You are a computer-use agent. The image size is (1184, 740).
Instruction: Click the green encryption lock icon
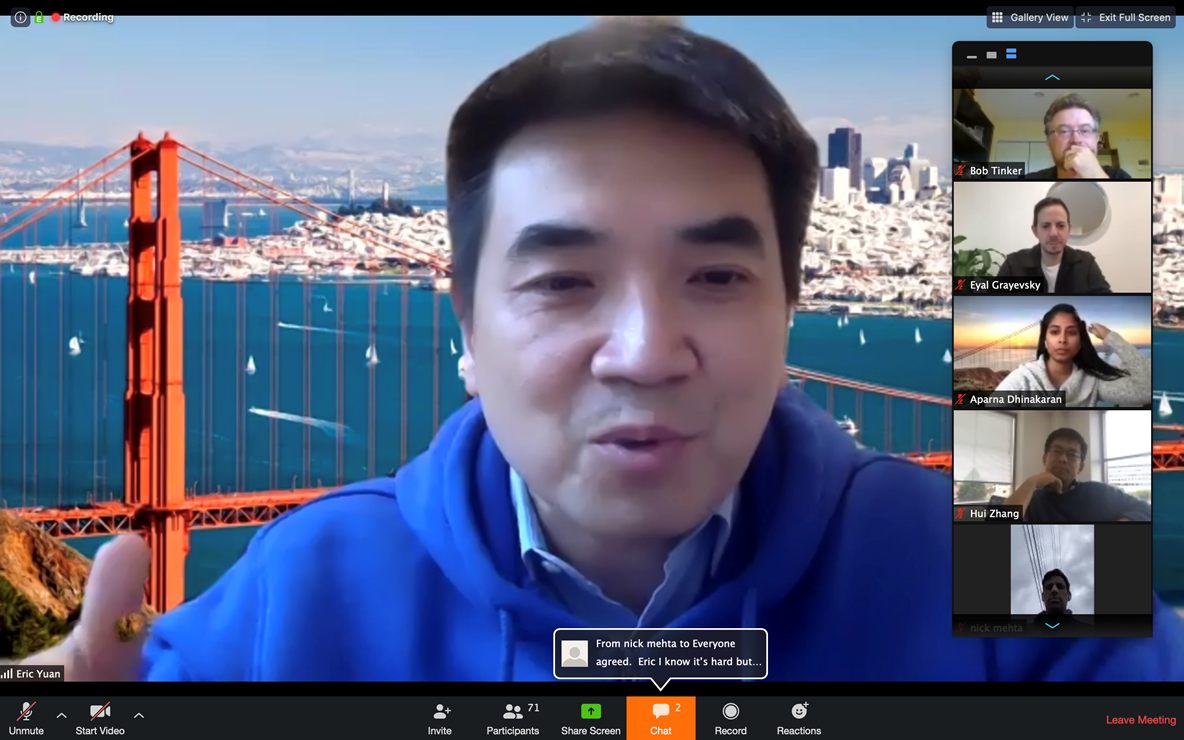[39, 17]
